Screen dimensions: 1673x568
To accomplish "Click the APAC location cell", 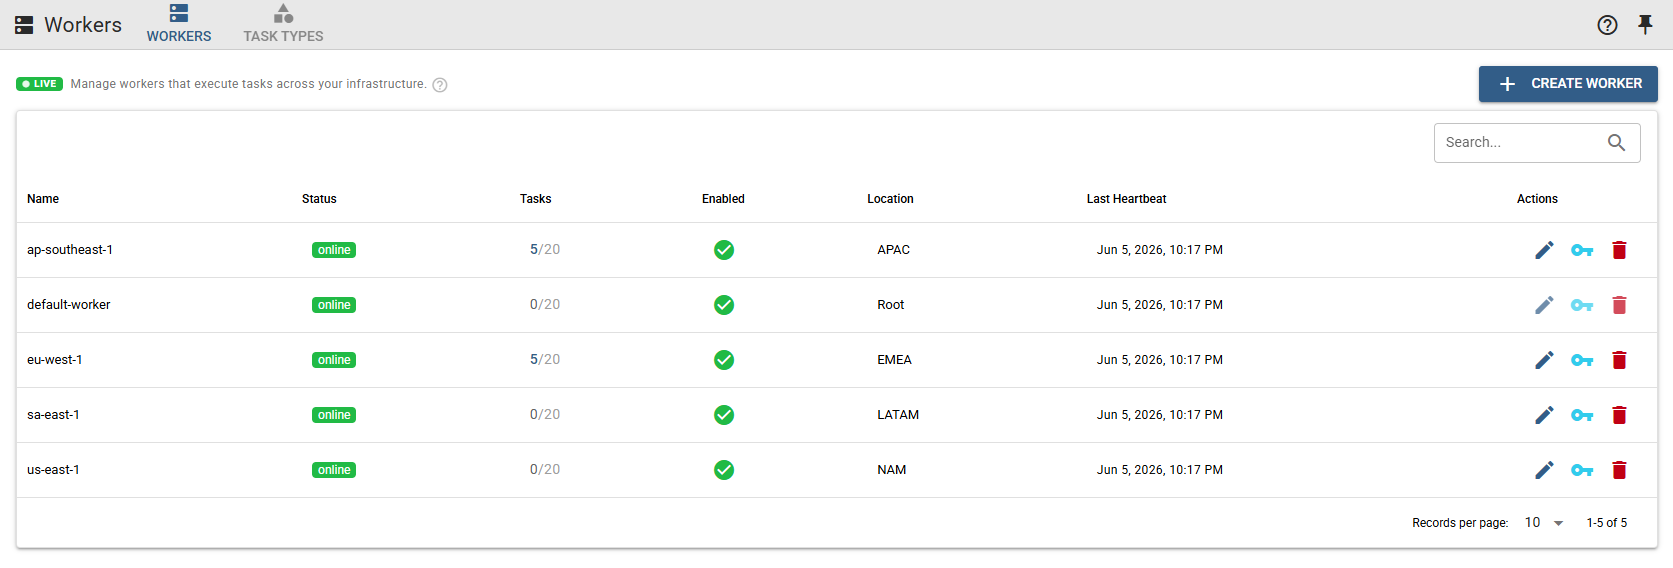I will pyautogui.click(x=894, y=250).
